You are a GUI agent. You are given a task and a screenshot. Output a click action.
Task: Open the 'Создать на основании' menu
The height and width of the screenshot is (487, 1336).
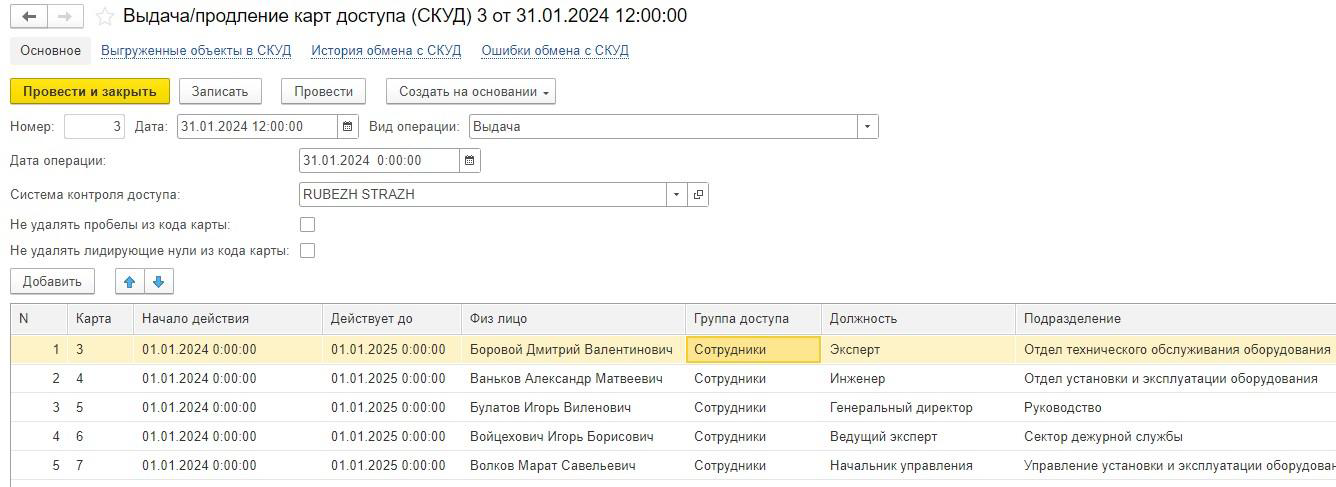(x=471, y=91)
